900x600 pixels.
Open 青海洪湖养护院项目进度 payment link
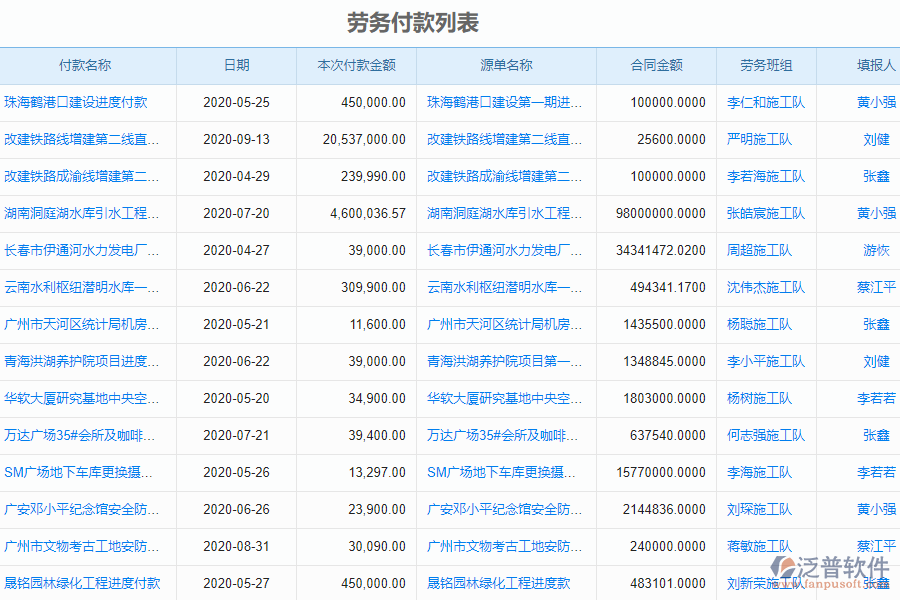(x=82, y=361)
